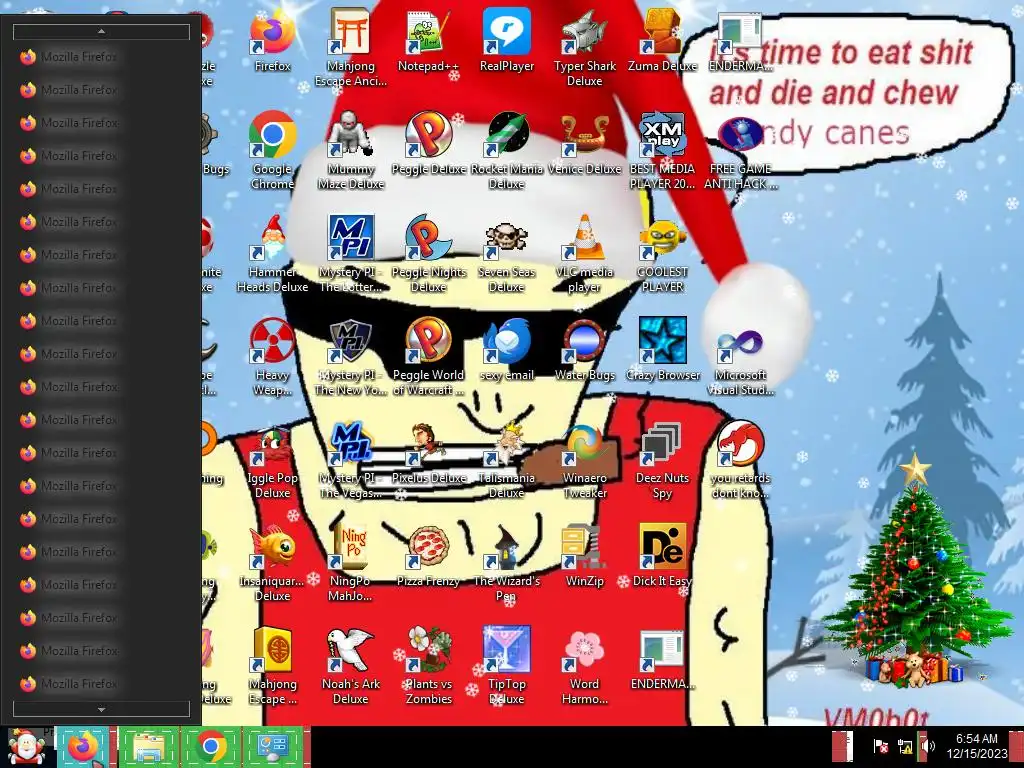This screenshot has width=1024, height=768.
Task: Open ENDERMAN shortcut in bottom row
Action: coord(662,660)
